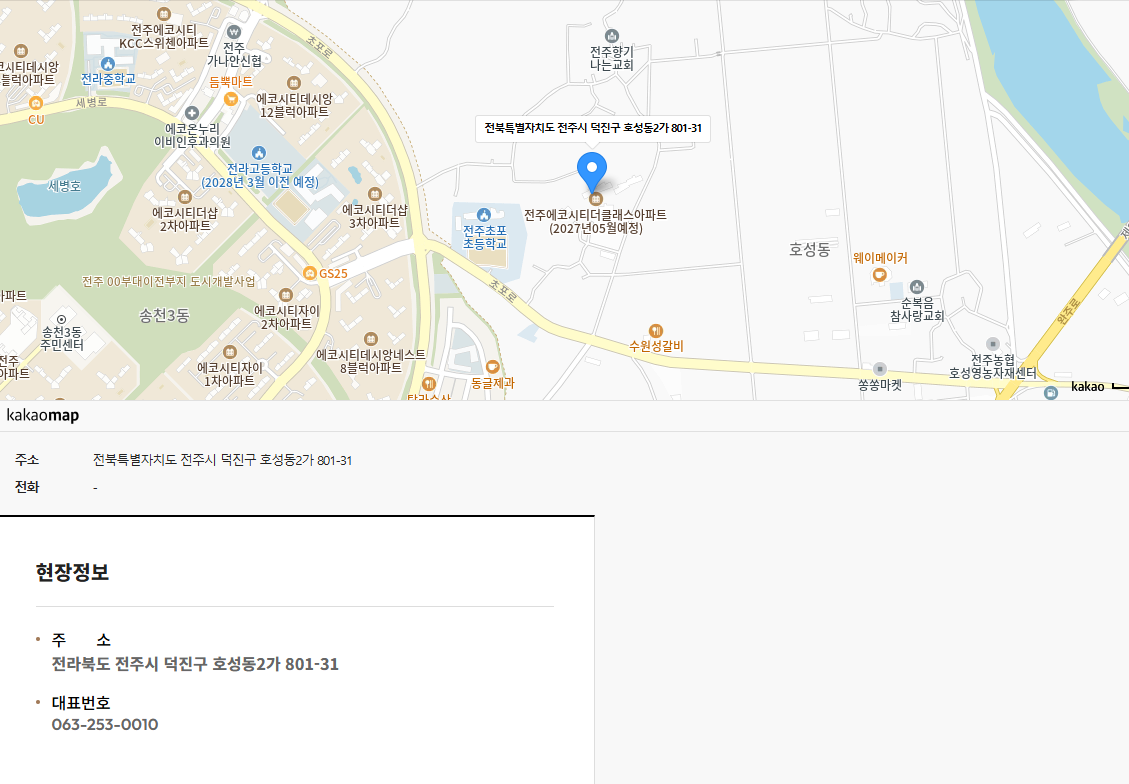Click the 쏭쏭마켓 shop icon
The height and width of the screenshot is (784, 1129).
click(x=879, y=369)
